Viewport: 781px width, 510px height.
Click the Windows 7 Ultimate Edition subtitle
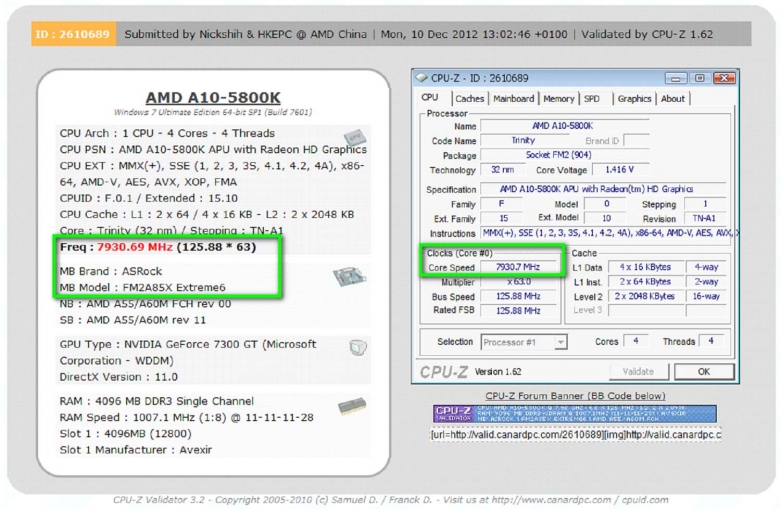[213, 112]
